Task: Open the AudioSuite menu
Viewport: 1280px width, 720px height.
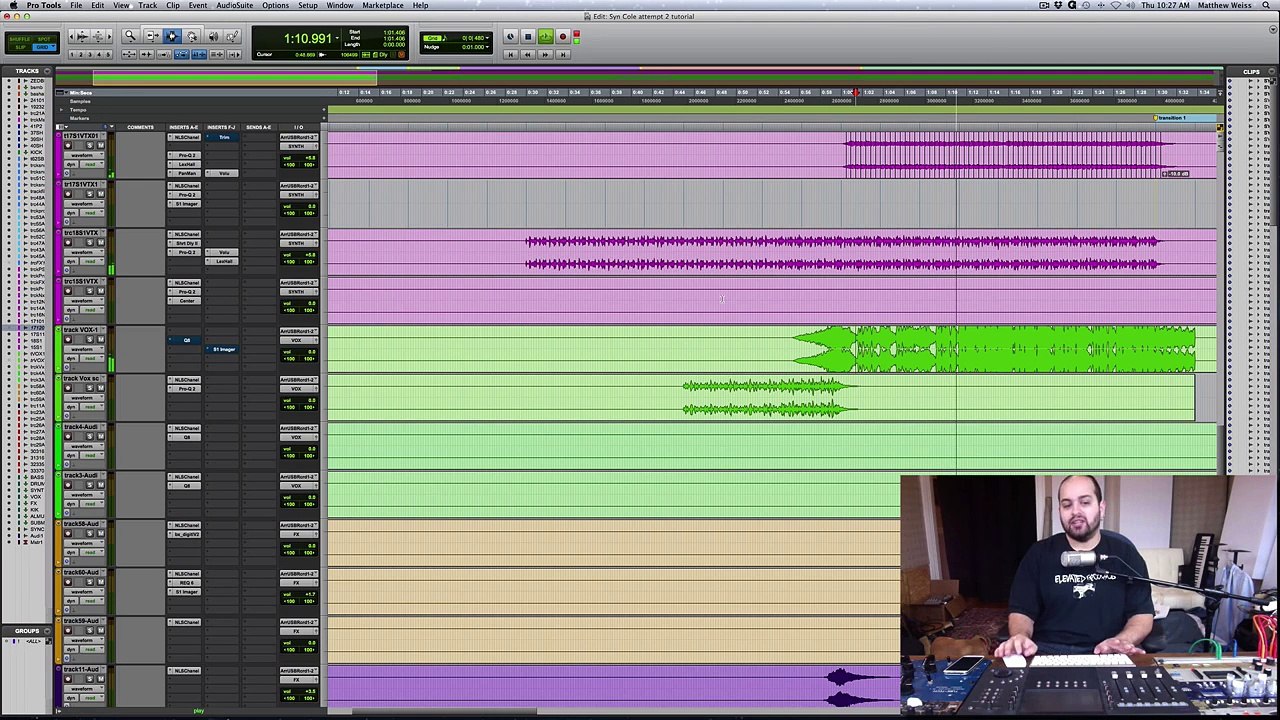Action: (235, 5)
